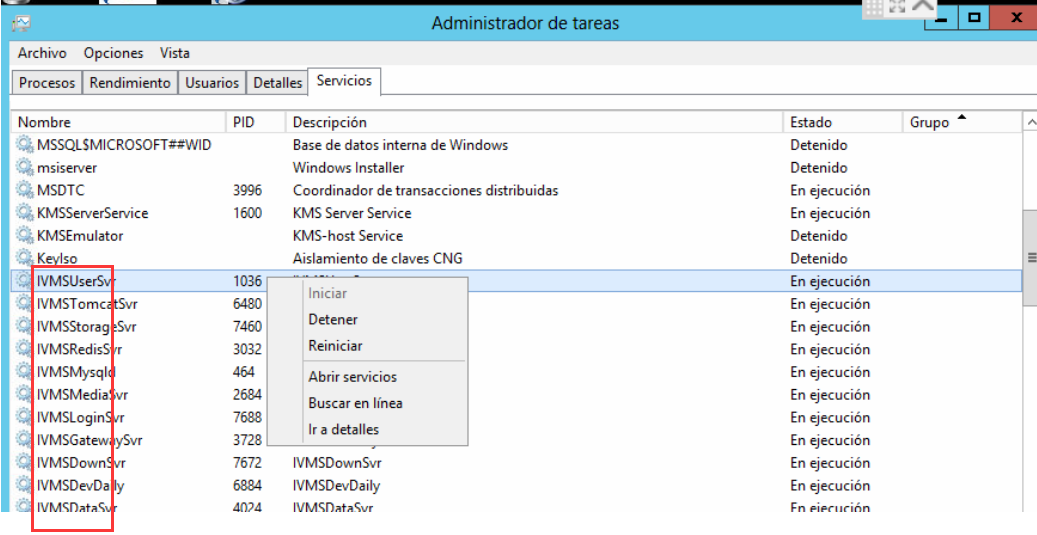Sort by the Estado column header
The width and height of the screenshot is (1037, 535).
click(x=843, y=122)
